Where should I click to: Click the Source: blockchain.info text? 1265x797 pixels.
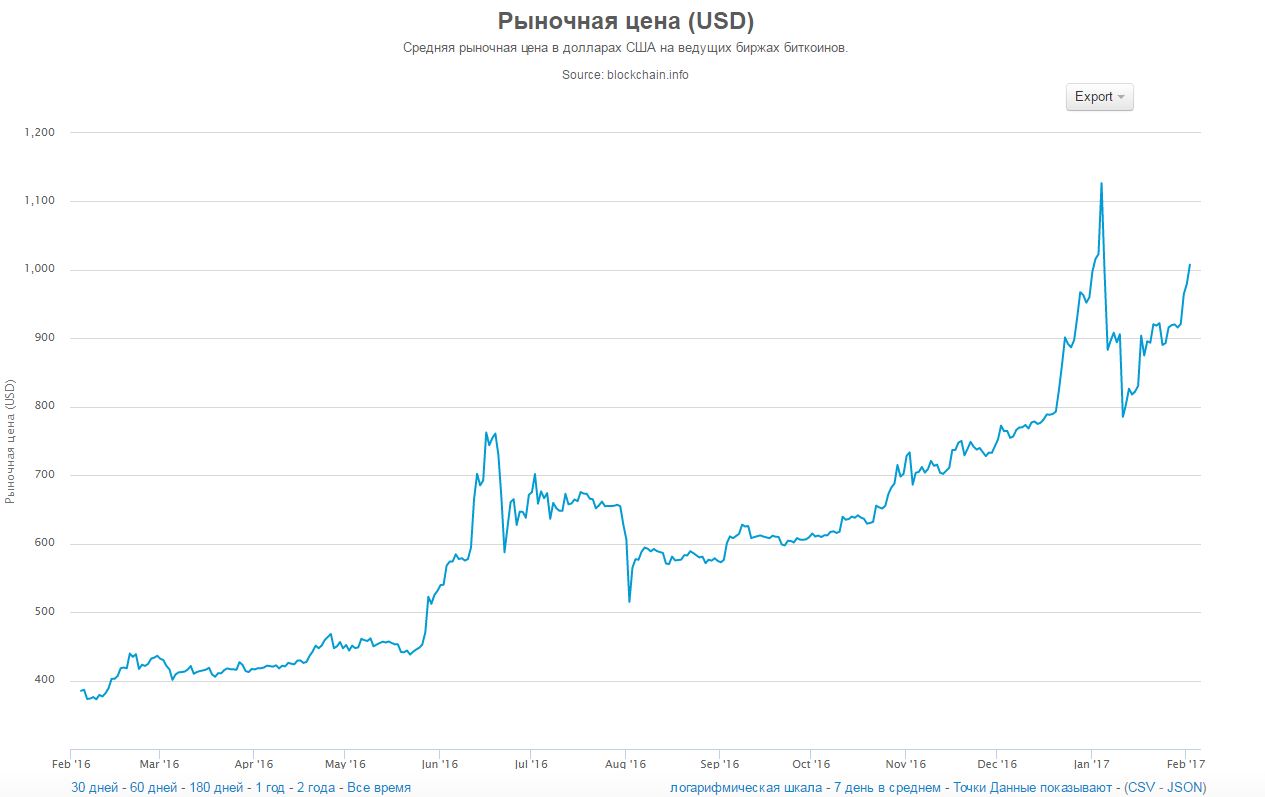625,74
